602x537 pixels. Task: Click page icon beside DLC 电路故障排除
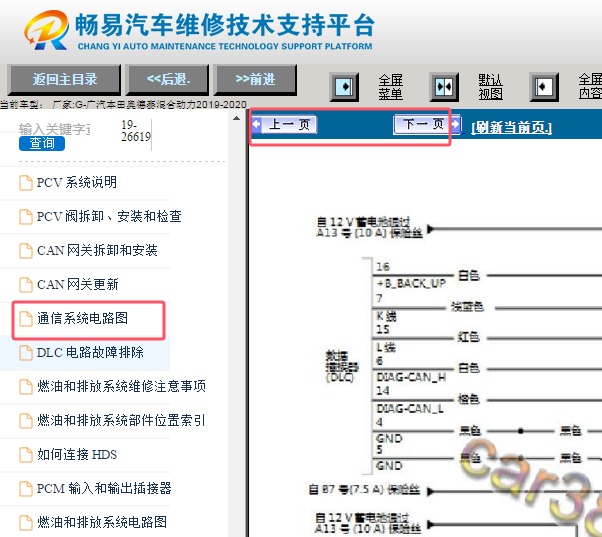coord(26,352)
